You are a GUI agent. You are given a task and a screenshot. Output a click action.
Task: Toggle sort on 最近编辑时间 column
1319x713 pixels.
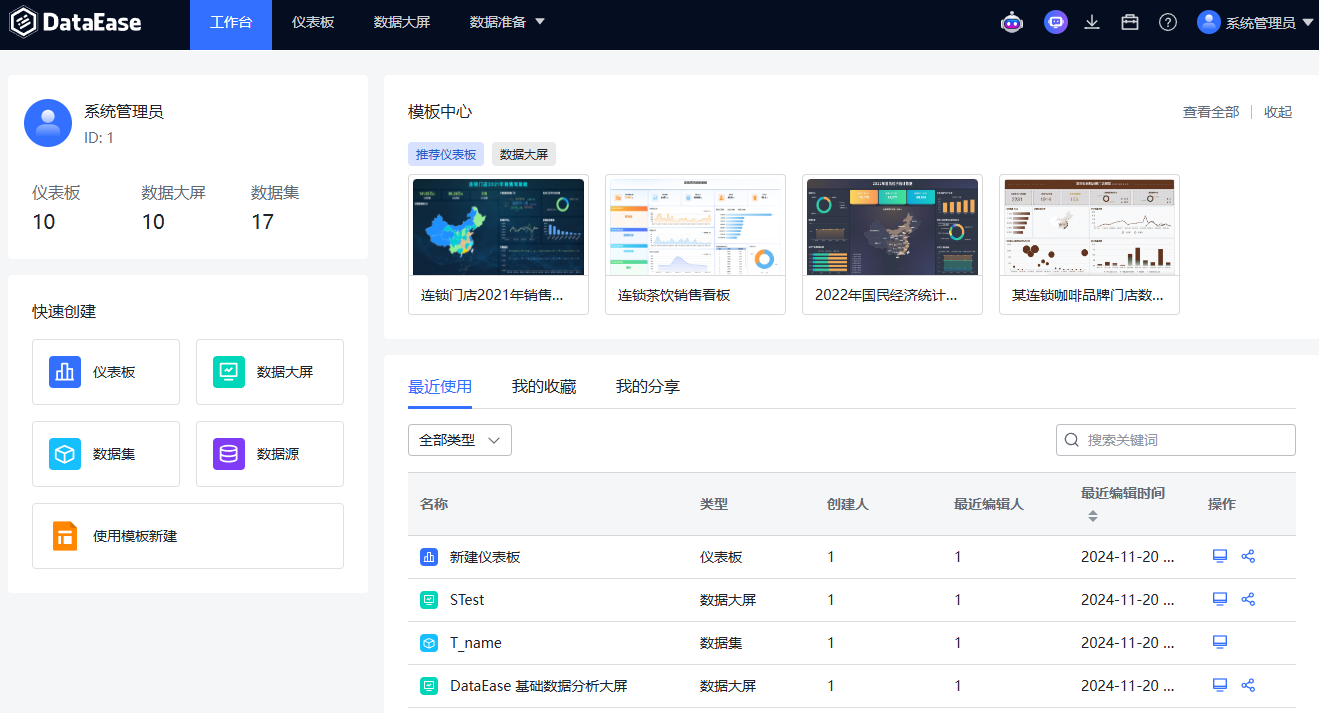pyautogui.click(x=1093, y=516)
